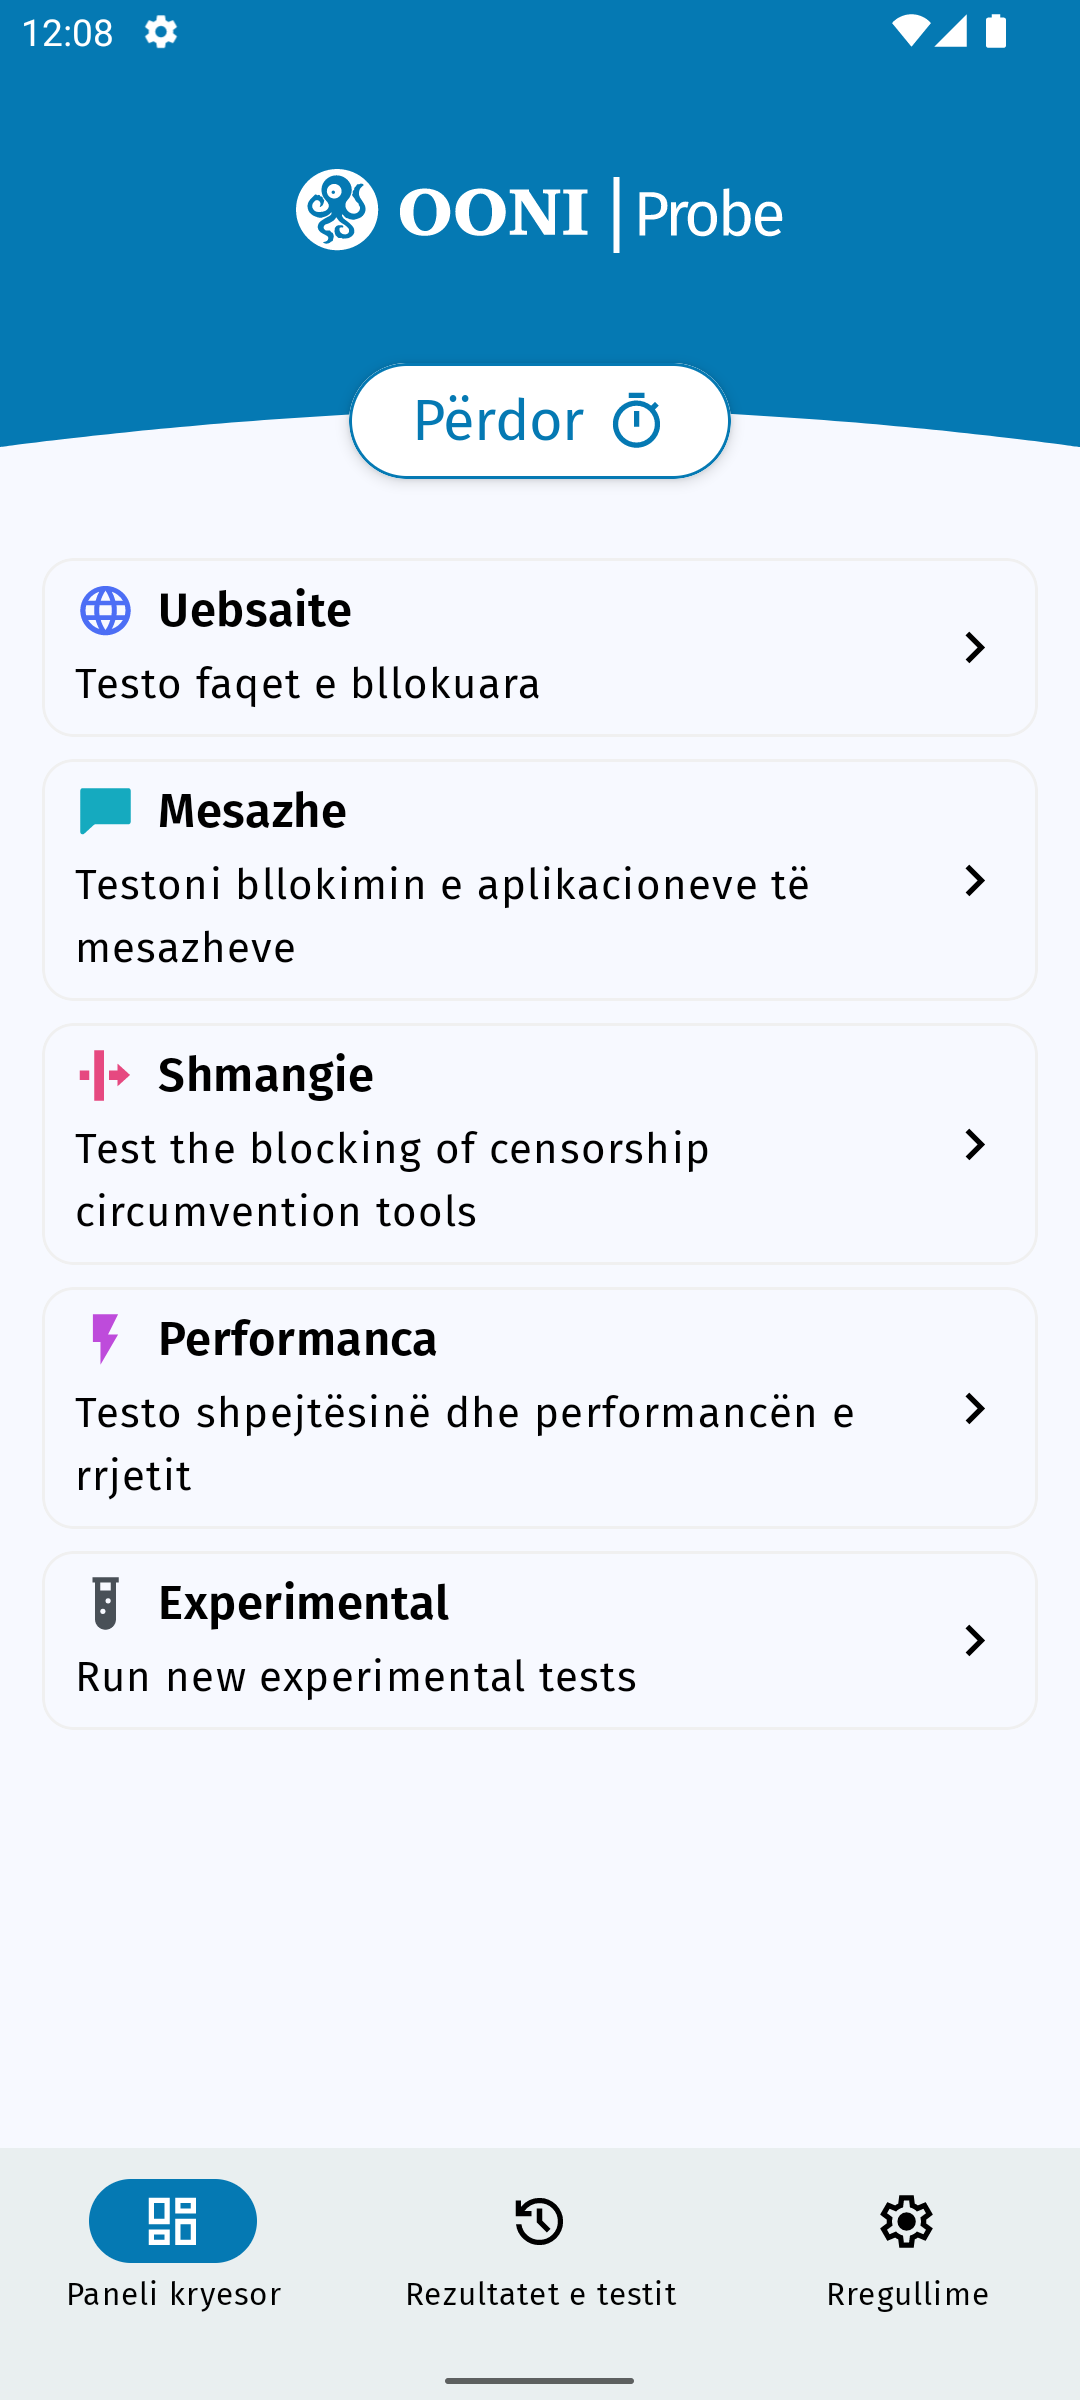This screenshot has width=1080, height=2400.
Task: Expand the Uebsaite card chevron
Action: pos(974,647)
